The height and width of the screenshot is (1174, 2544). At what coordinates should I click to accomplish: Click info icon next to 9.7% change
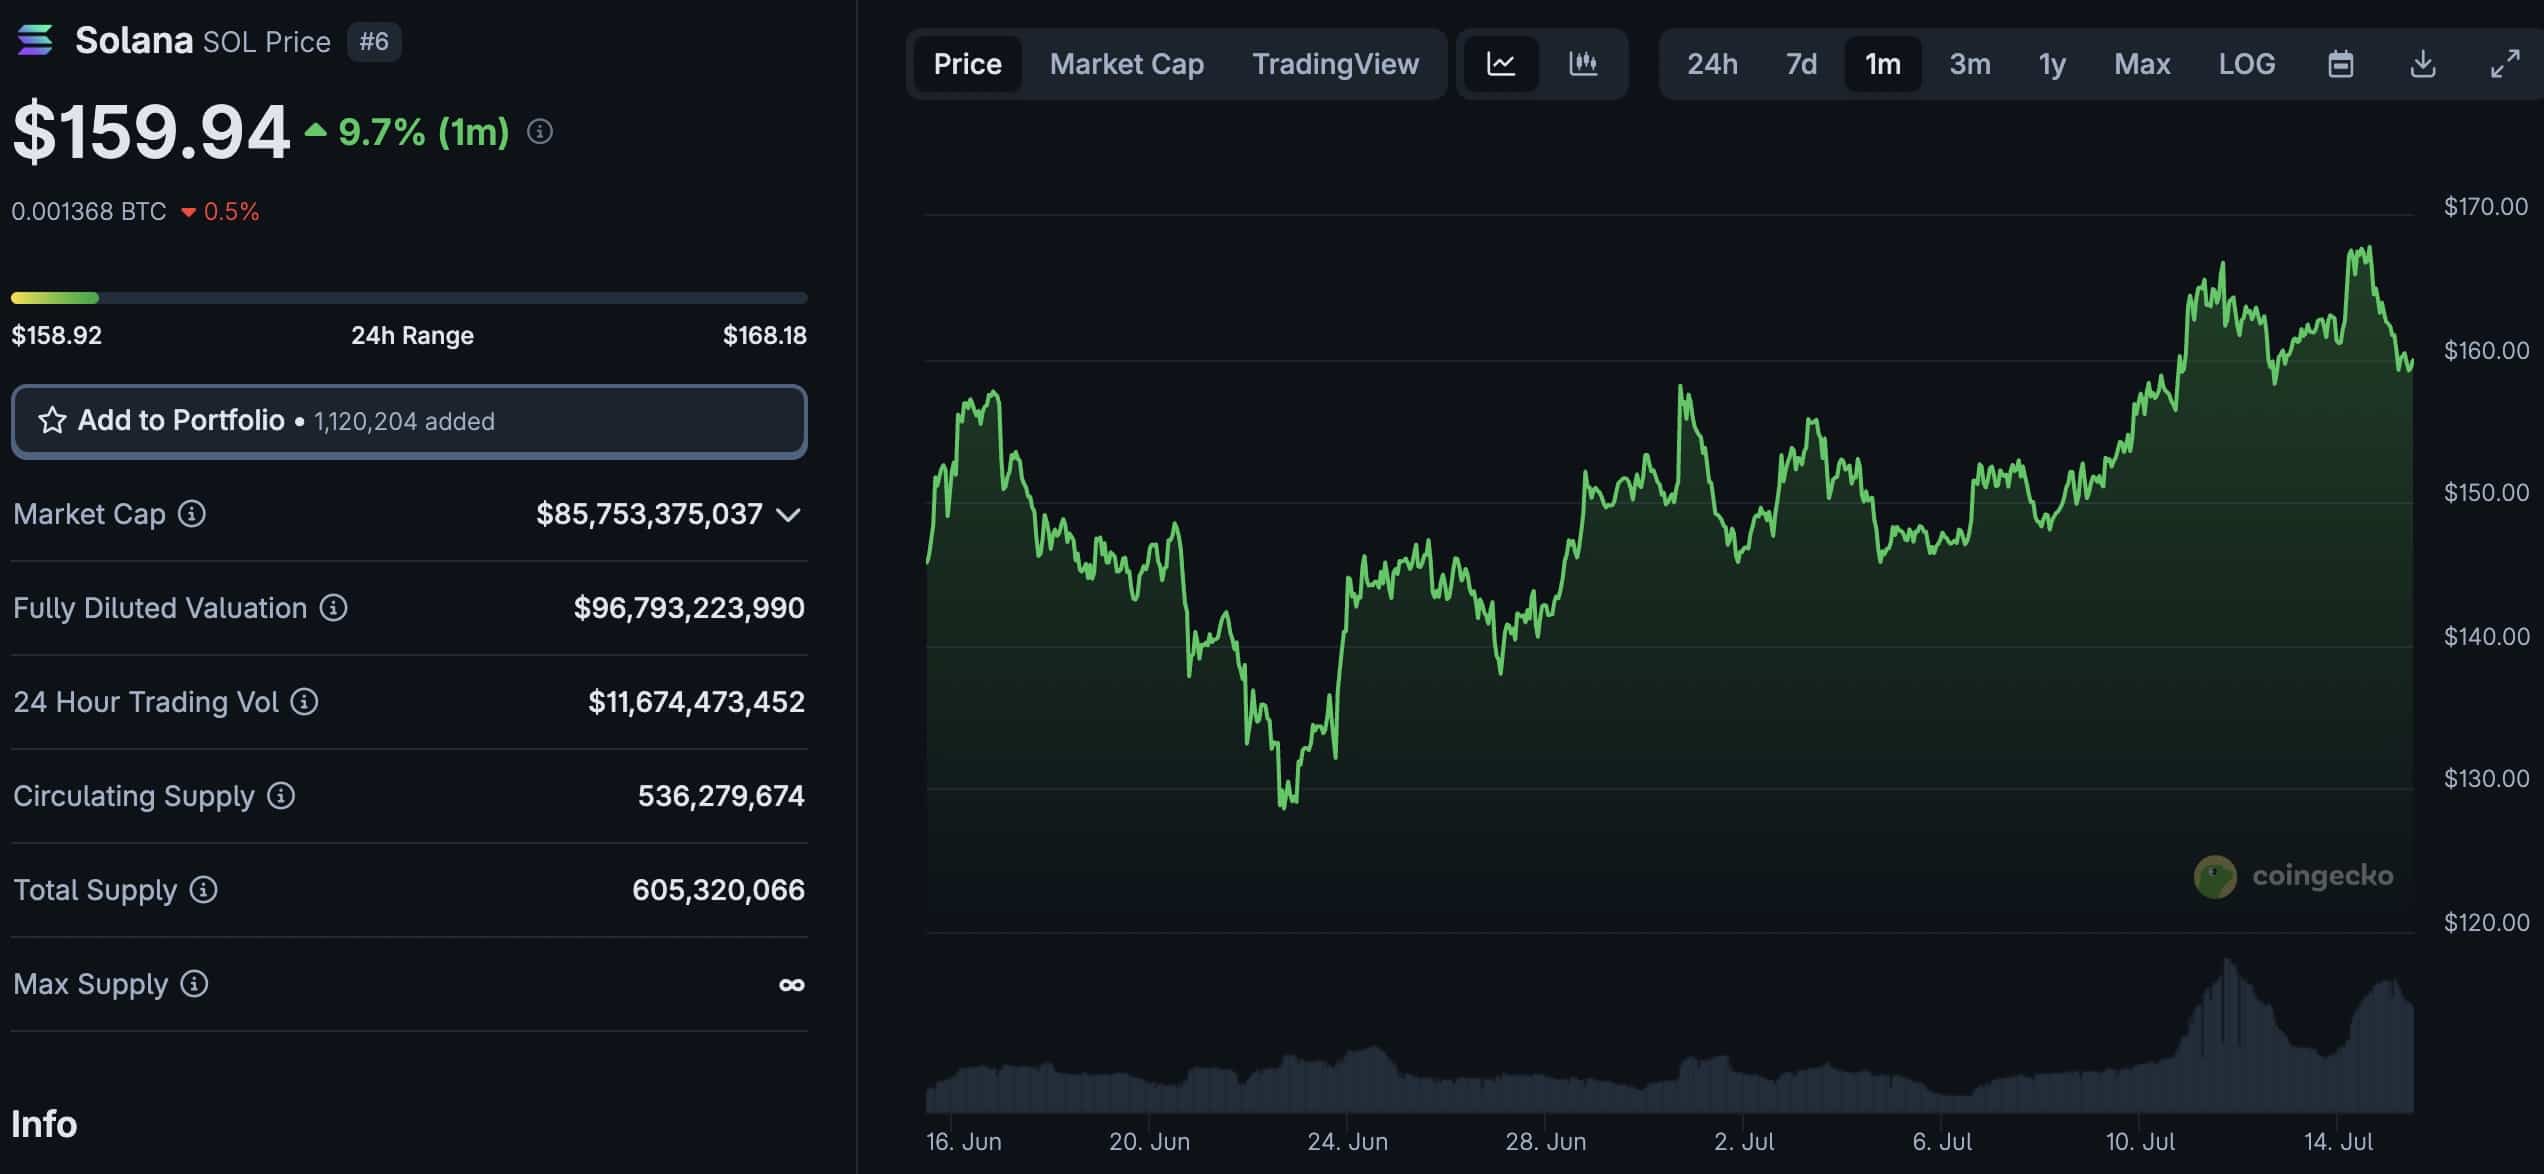[x=540, y=132]
